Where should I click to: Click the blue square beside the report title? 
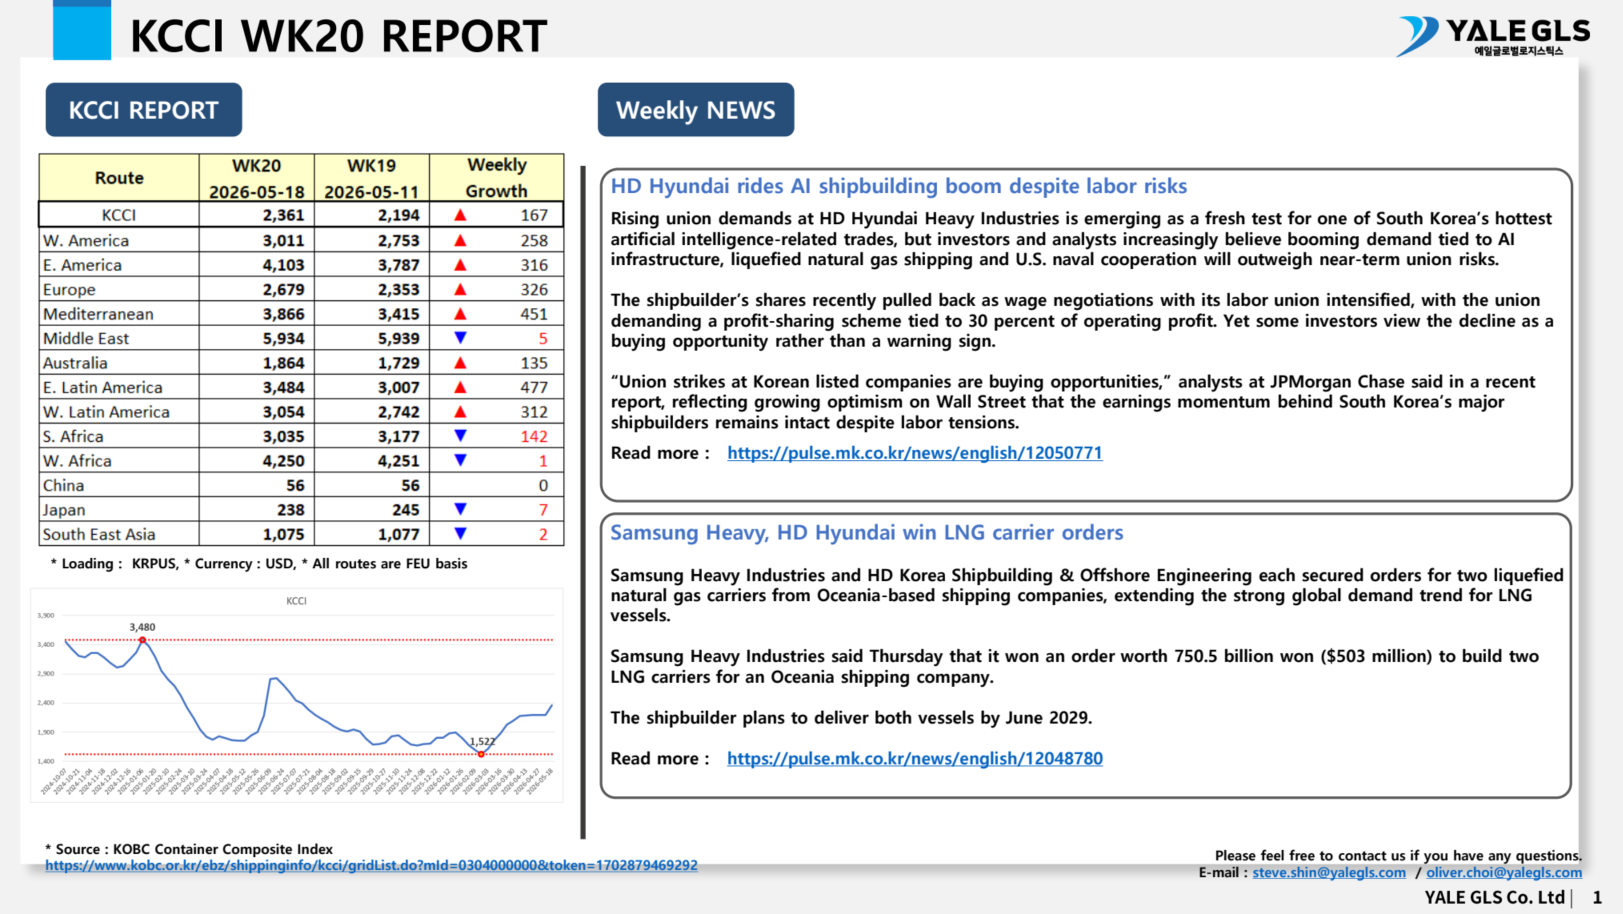pyautogui.click(x=82, y=30)
